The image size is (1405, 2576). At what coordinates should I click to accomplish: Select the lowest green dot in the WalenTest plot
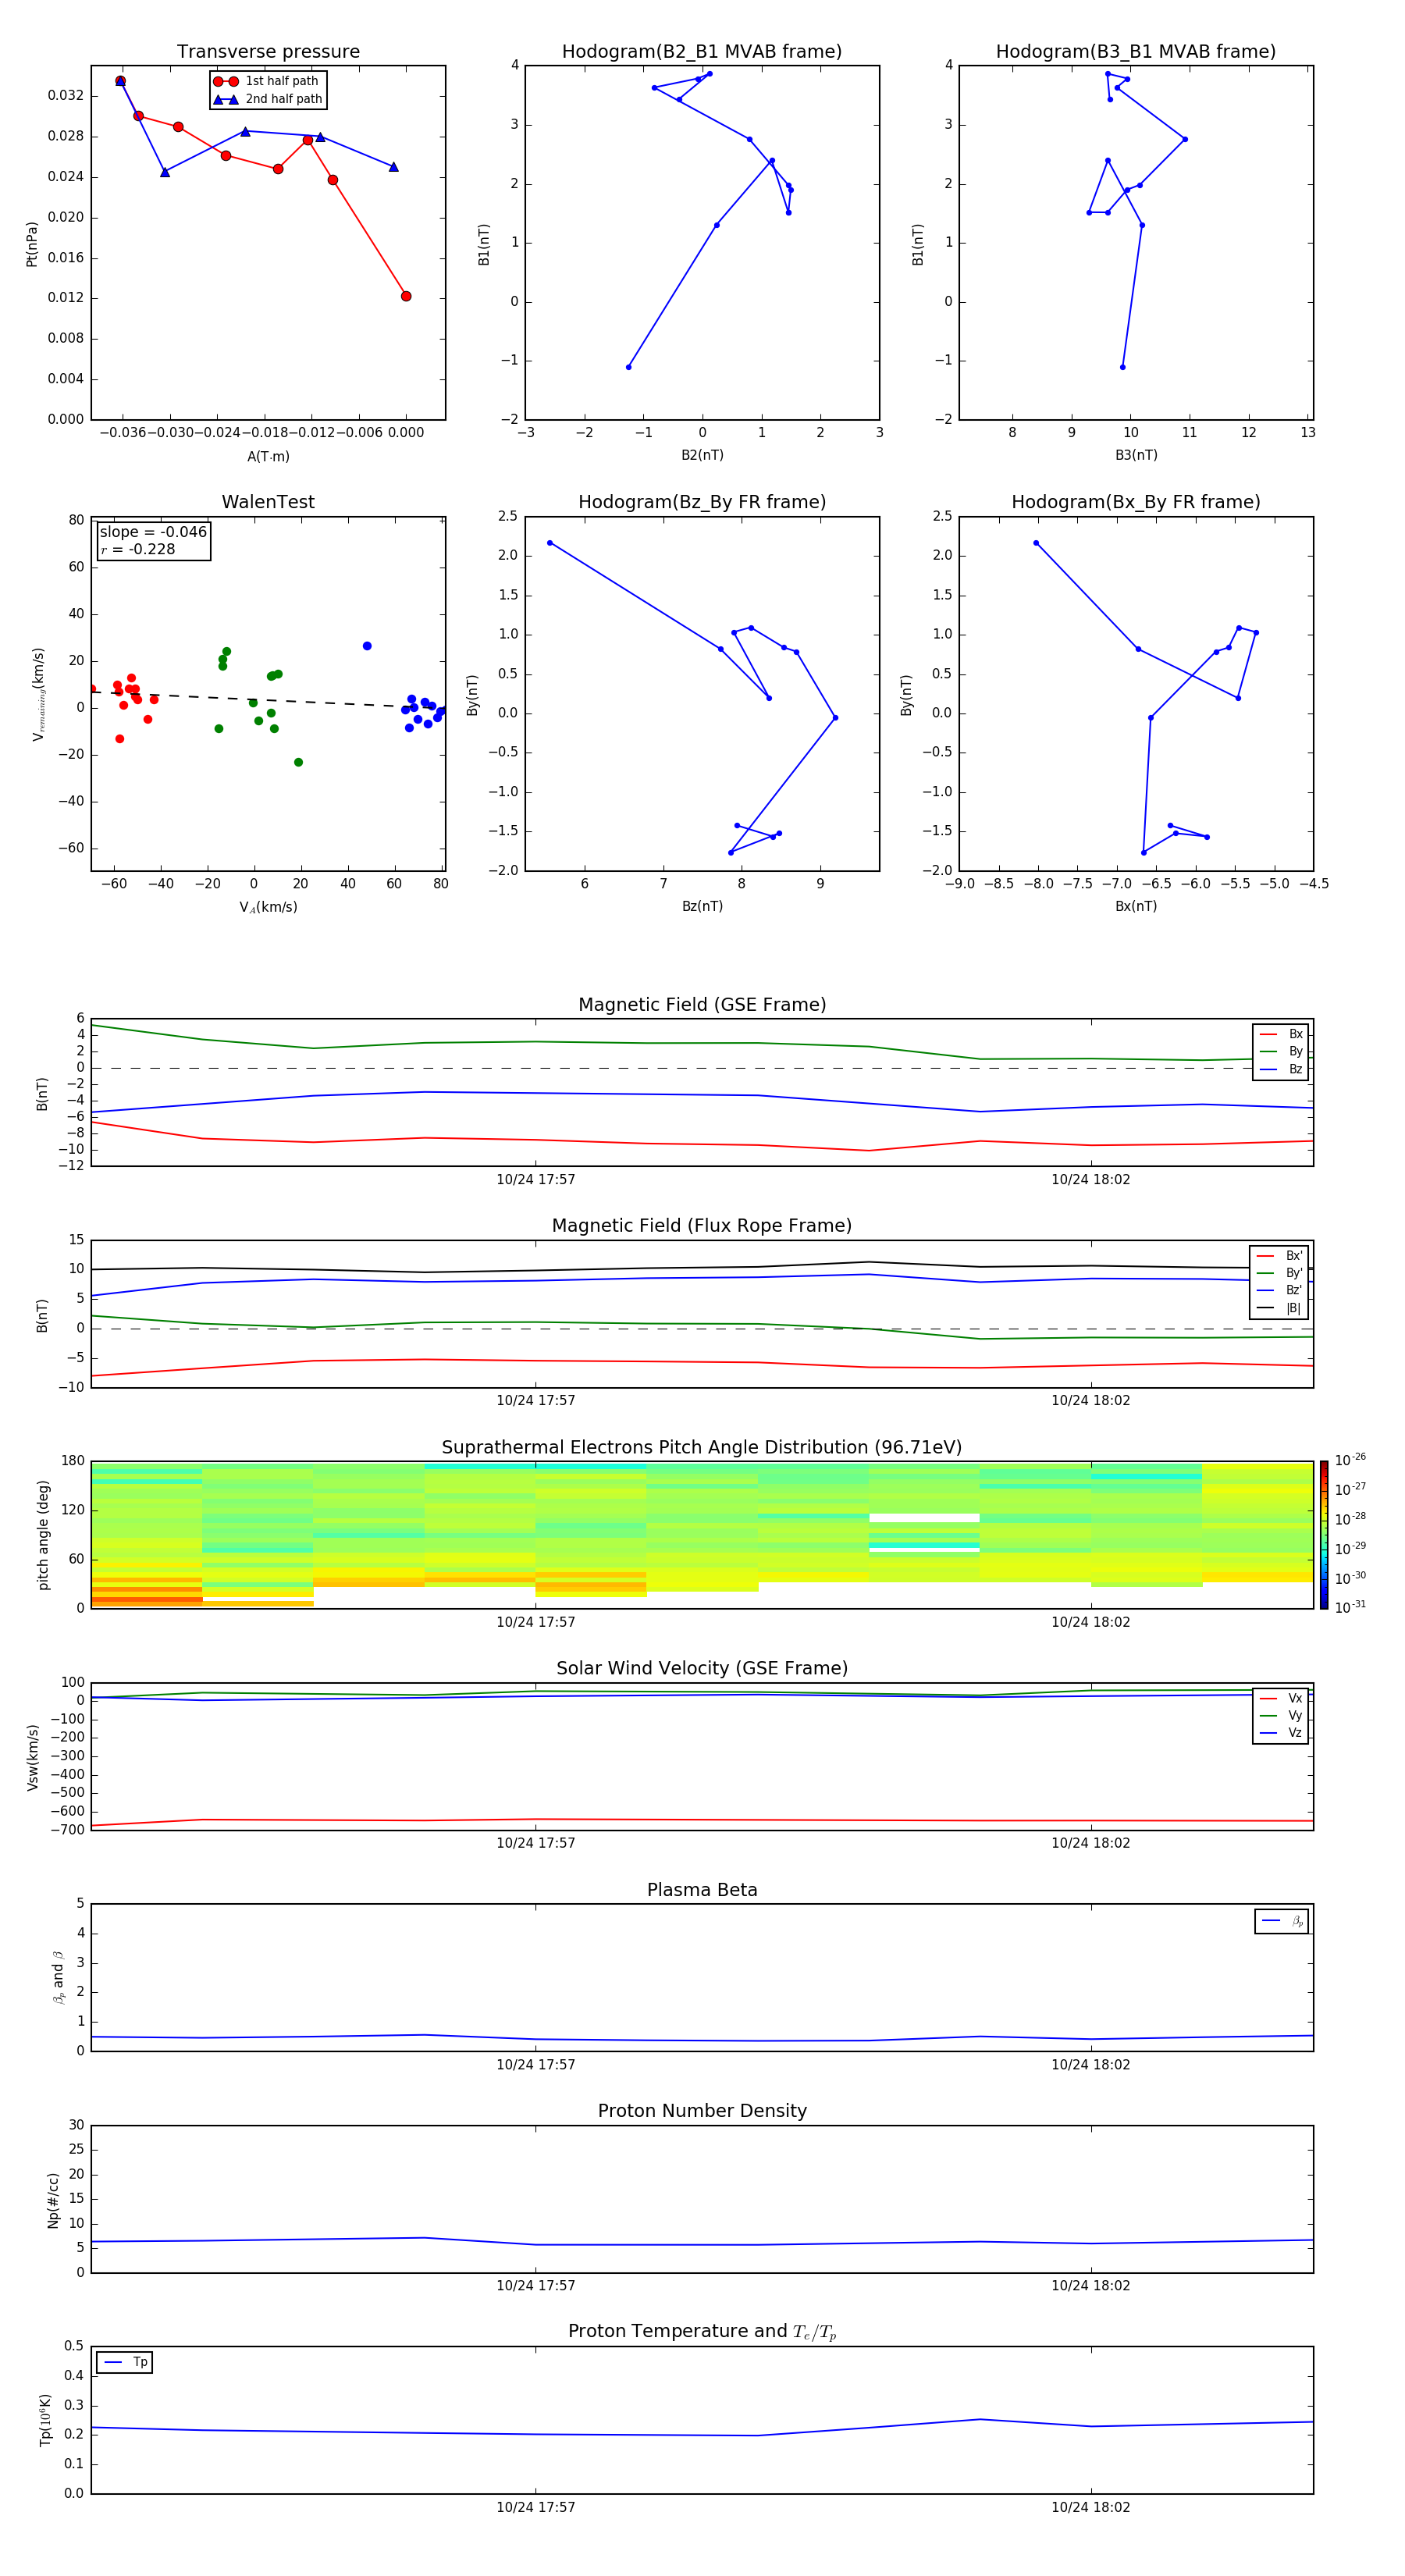point(298,763)
